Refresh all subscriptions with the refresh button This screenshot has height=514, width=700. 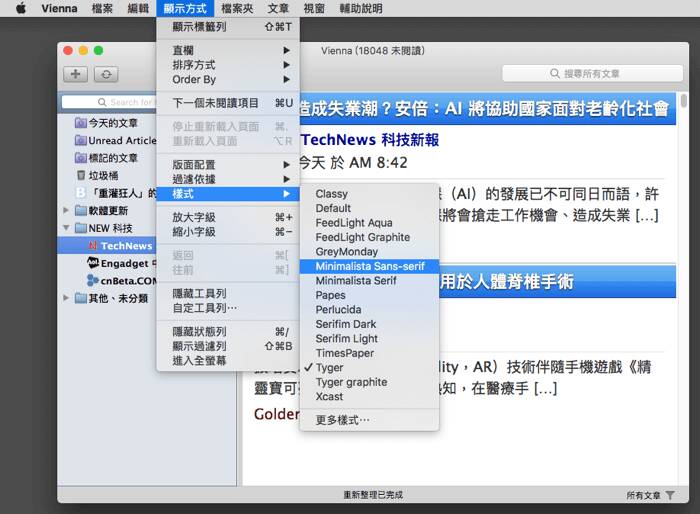coord(106,74)
